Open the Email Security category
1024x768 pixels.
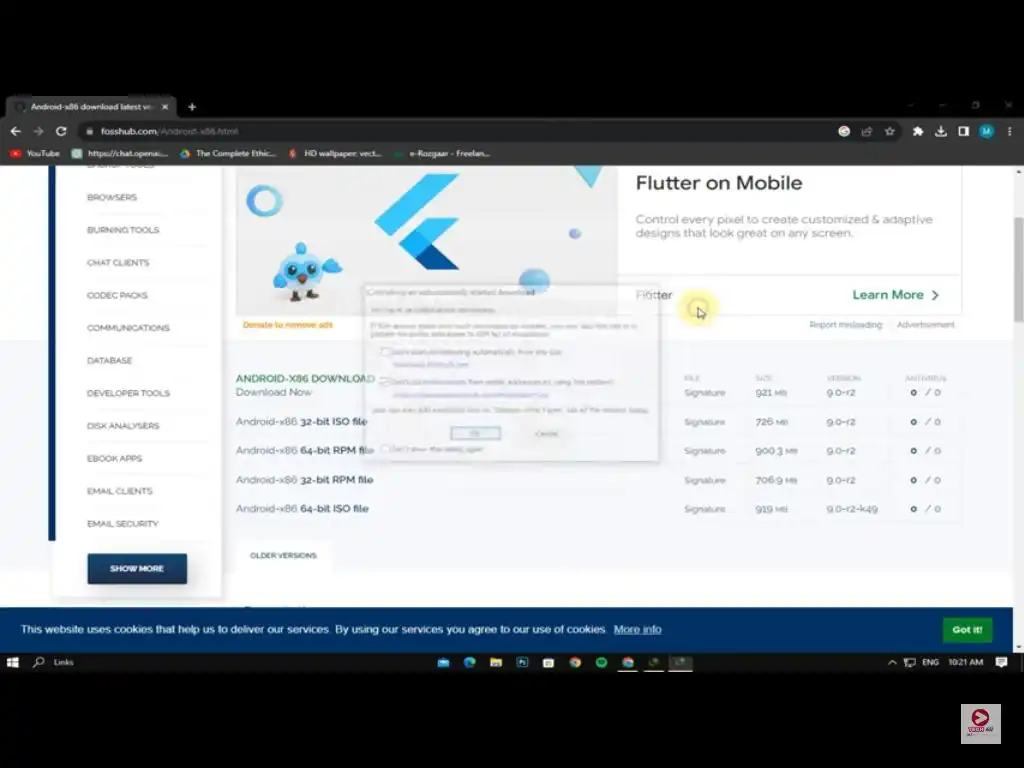(x=122, y=524)
